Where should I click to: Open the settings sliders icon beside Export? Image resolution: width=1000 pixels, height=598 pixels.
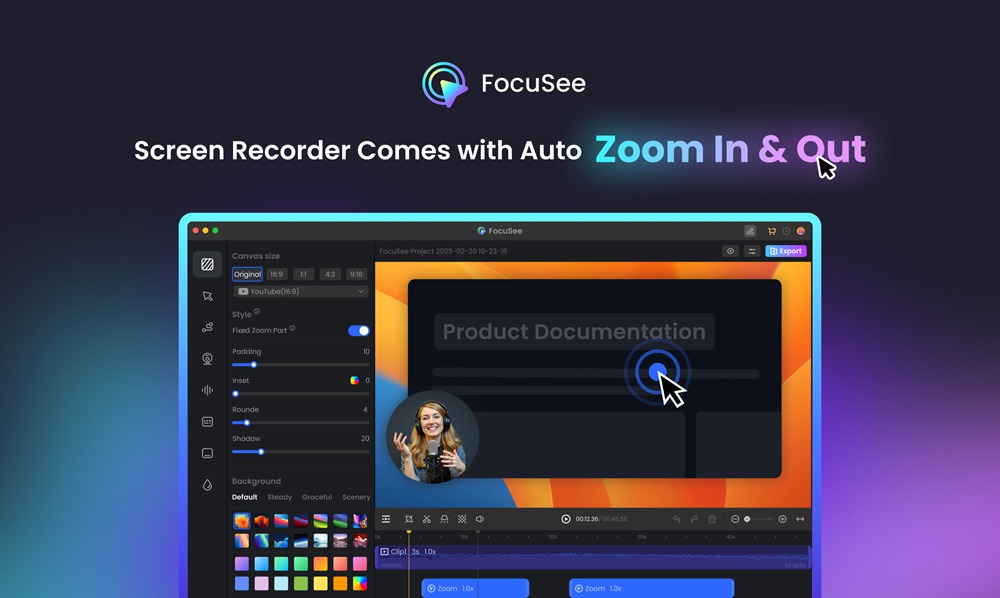tap(752, 251)
